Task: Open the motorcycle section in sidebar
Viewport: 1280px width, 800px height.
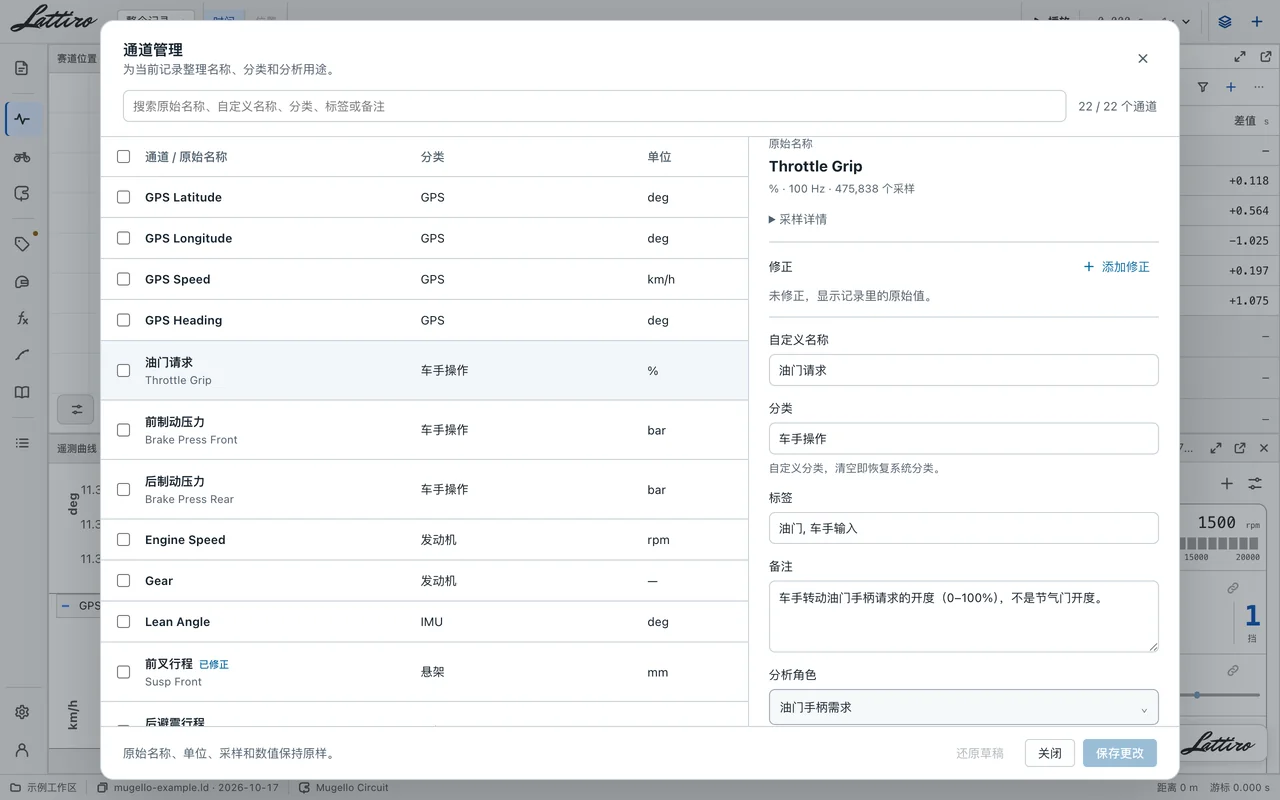Action: (22, 157)
